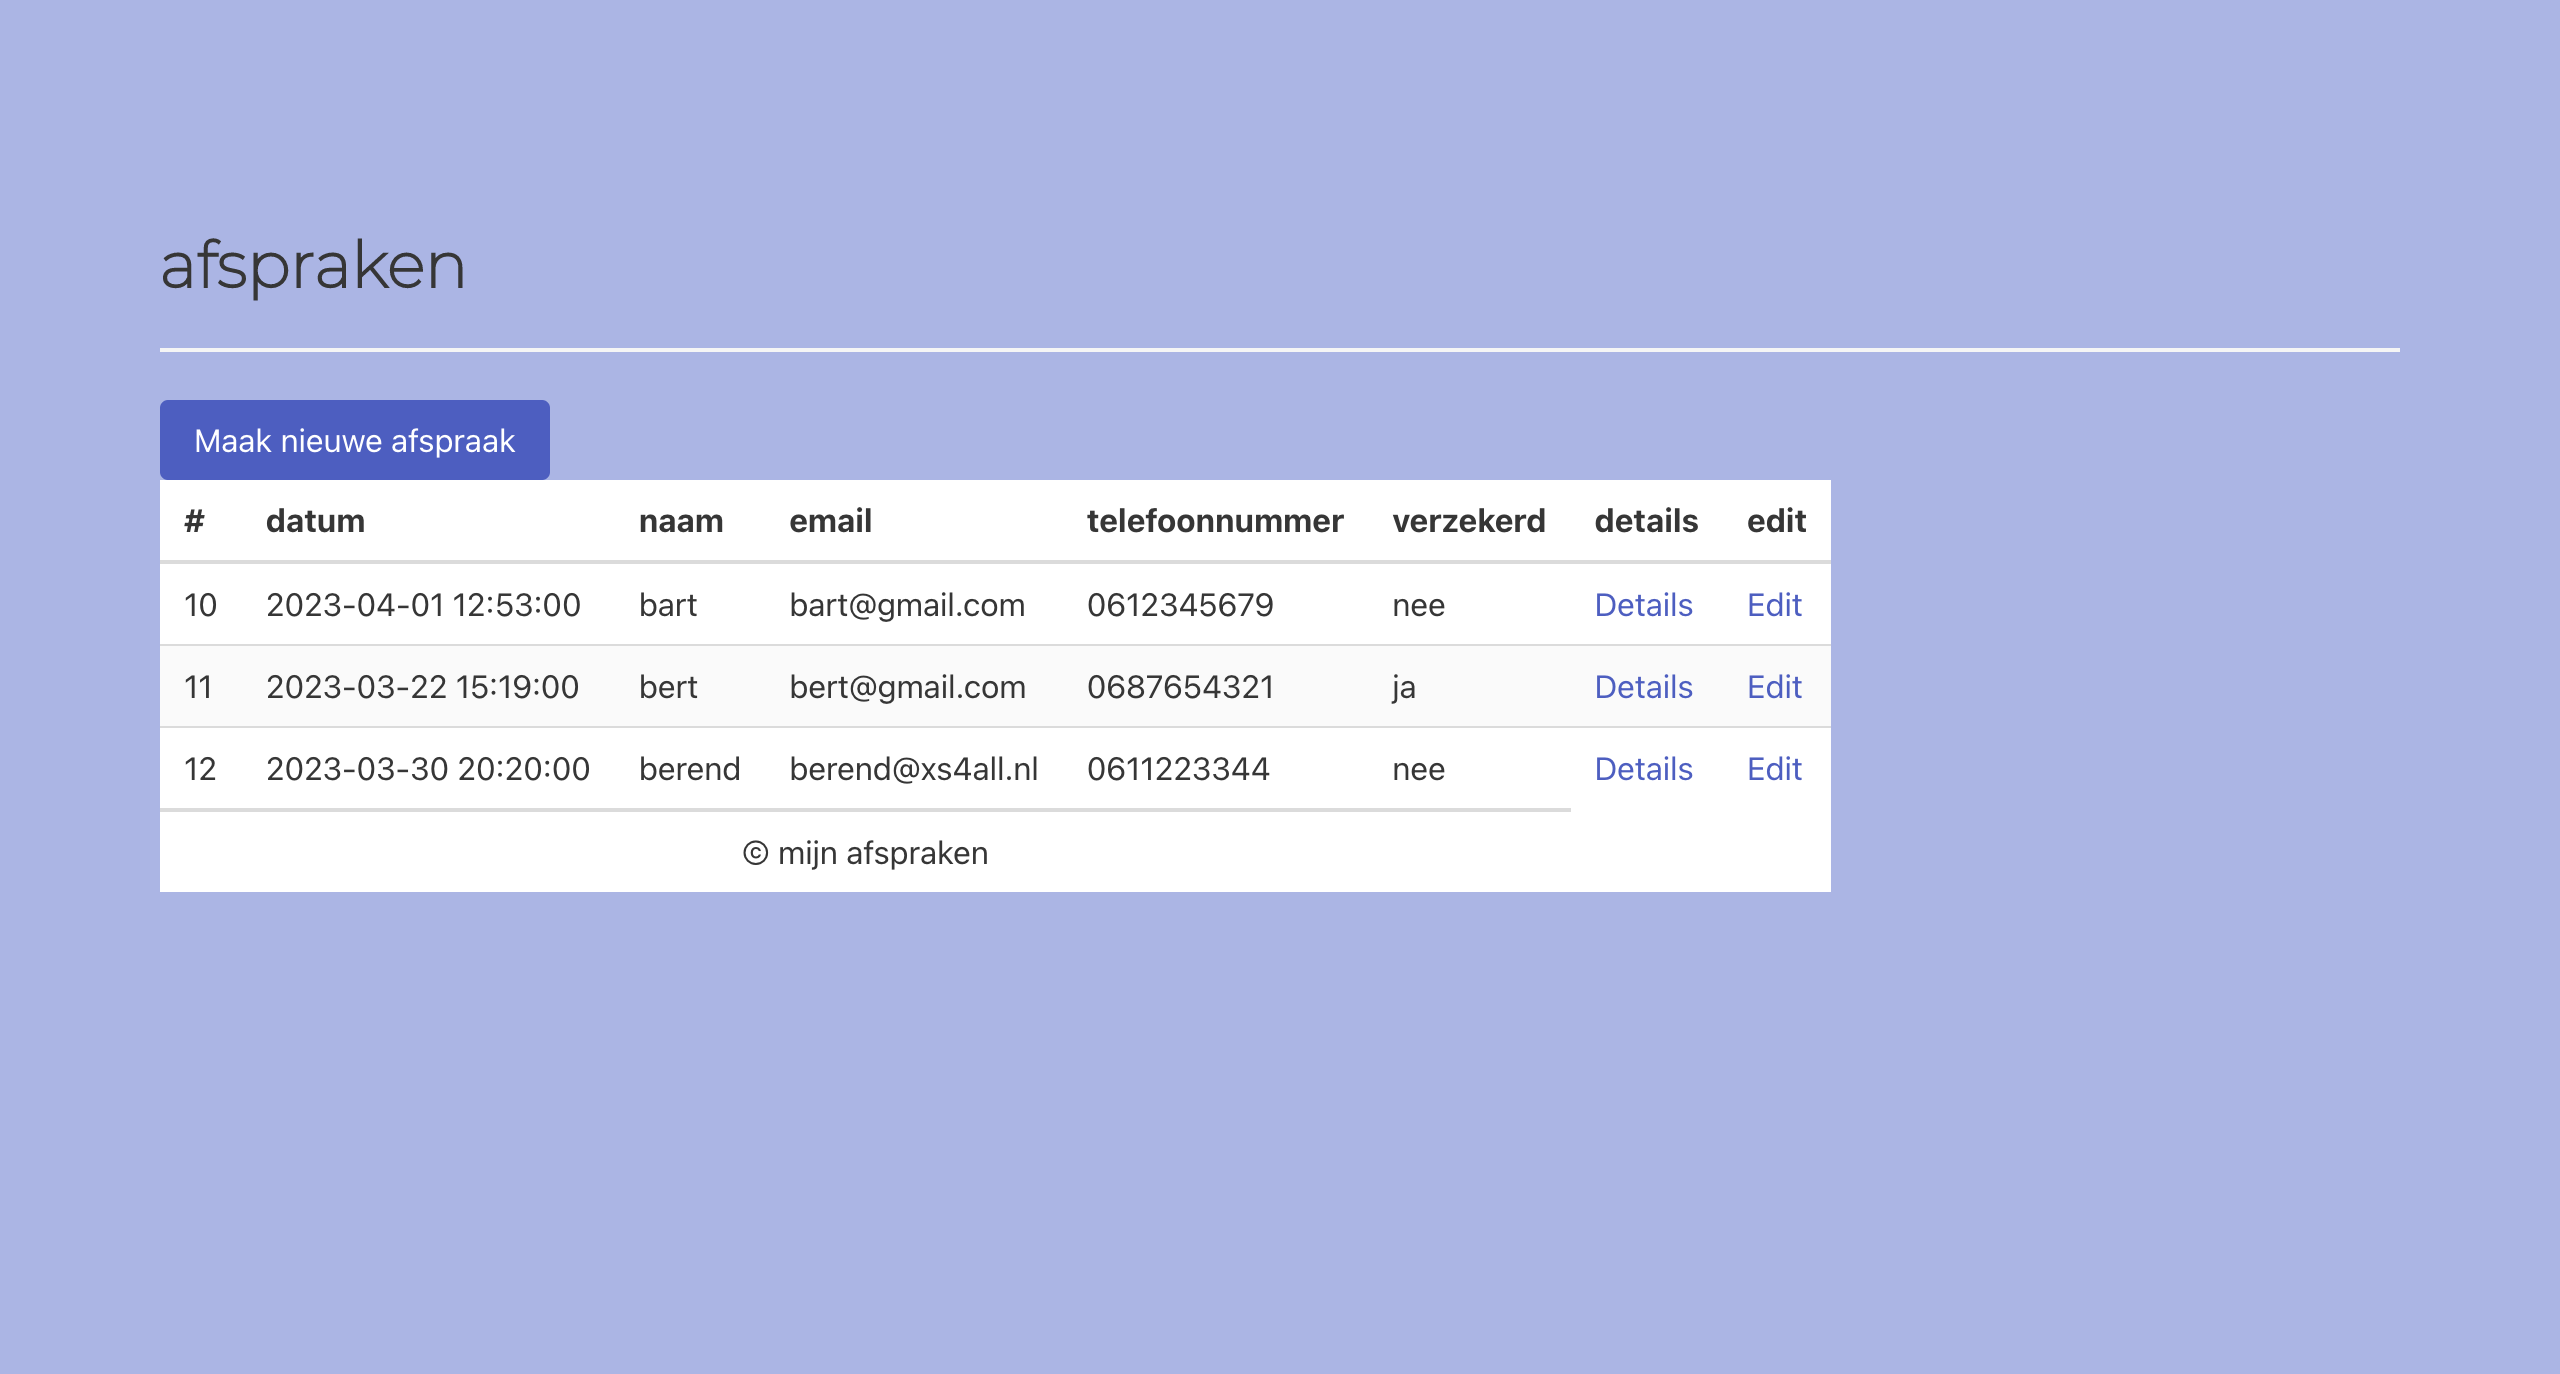Open Details for bart's appointment
The width and height of the screenshot is (2560, 1374).
[x=1643, y=605]
